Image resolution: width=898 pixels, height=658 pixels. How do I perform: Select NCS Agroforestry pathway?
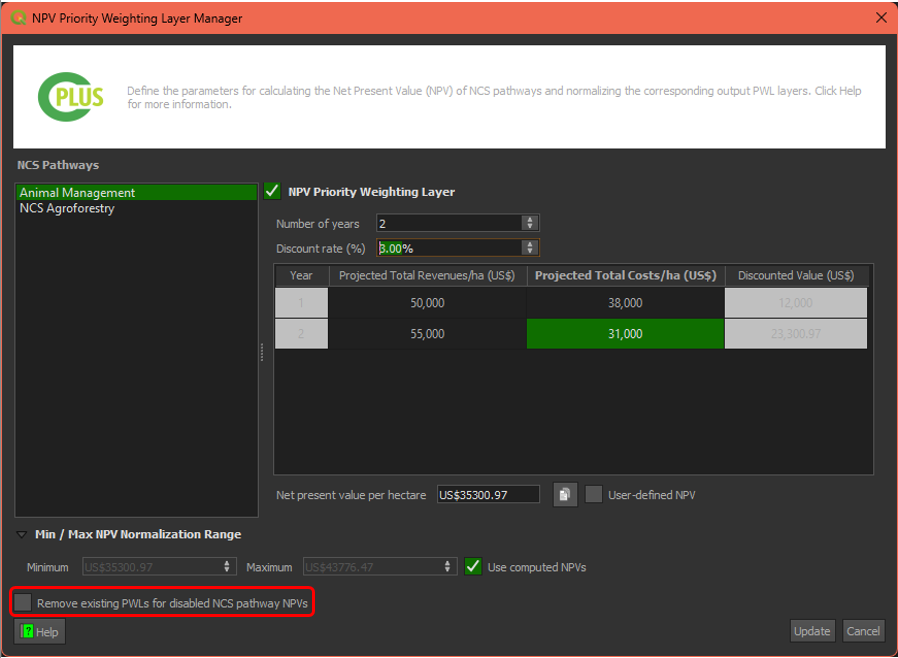click(136, 208)
